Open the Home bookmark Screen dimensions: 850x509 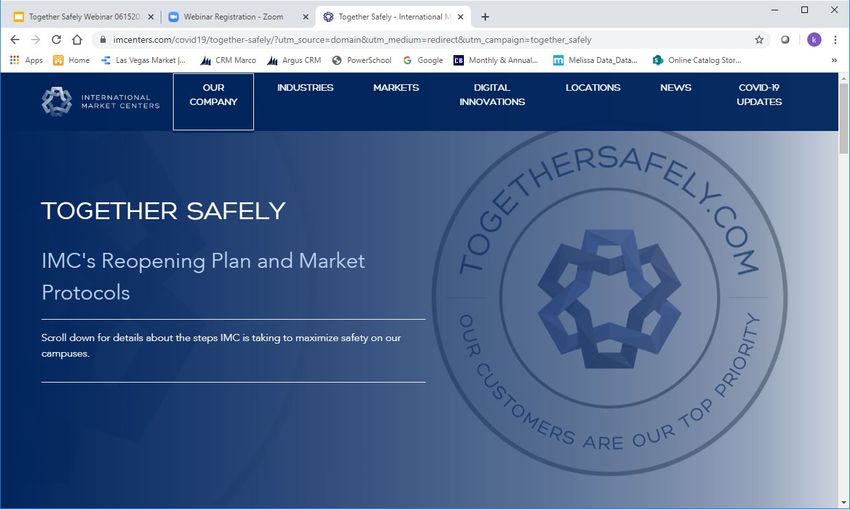[x=72, y=60]
